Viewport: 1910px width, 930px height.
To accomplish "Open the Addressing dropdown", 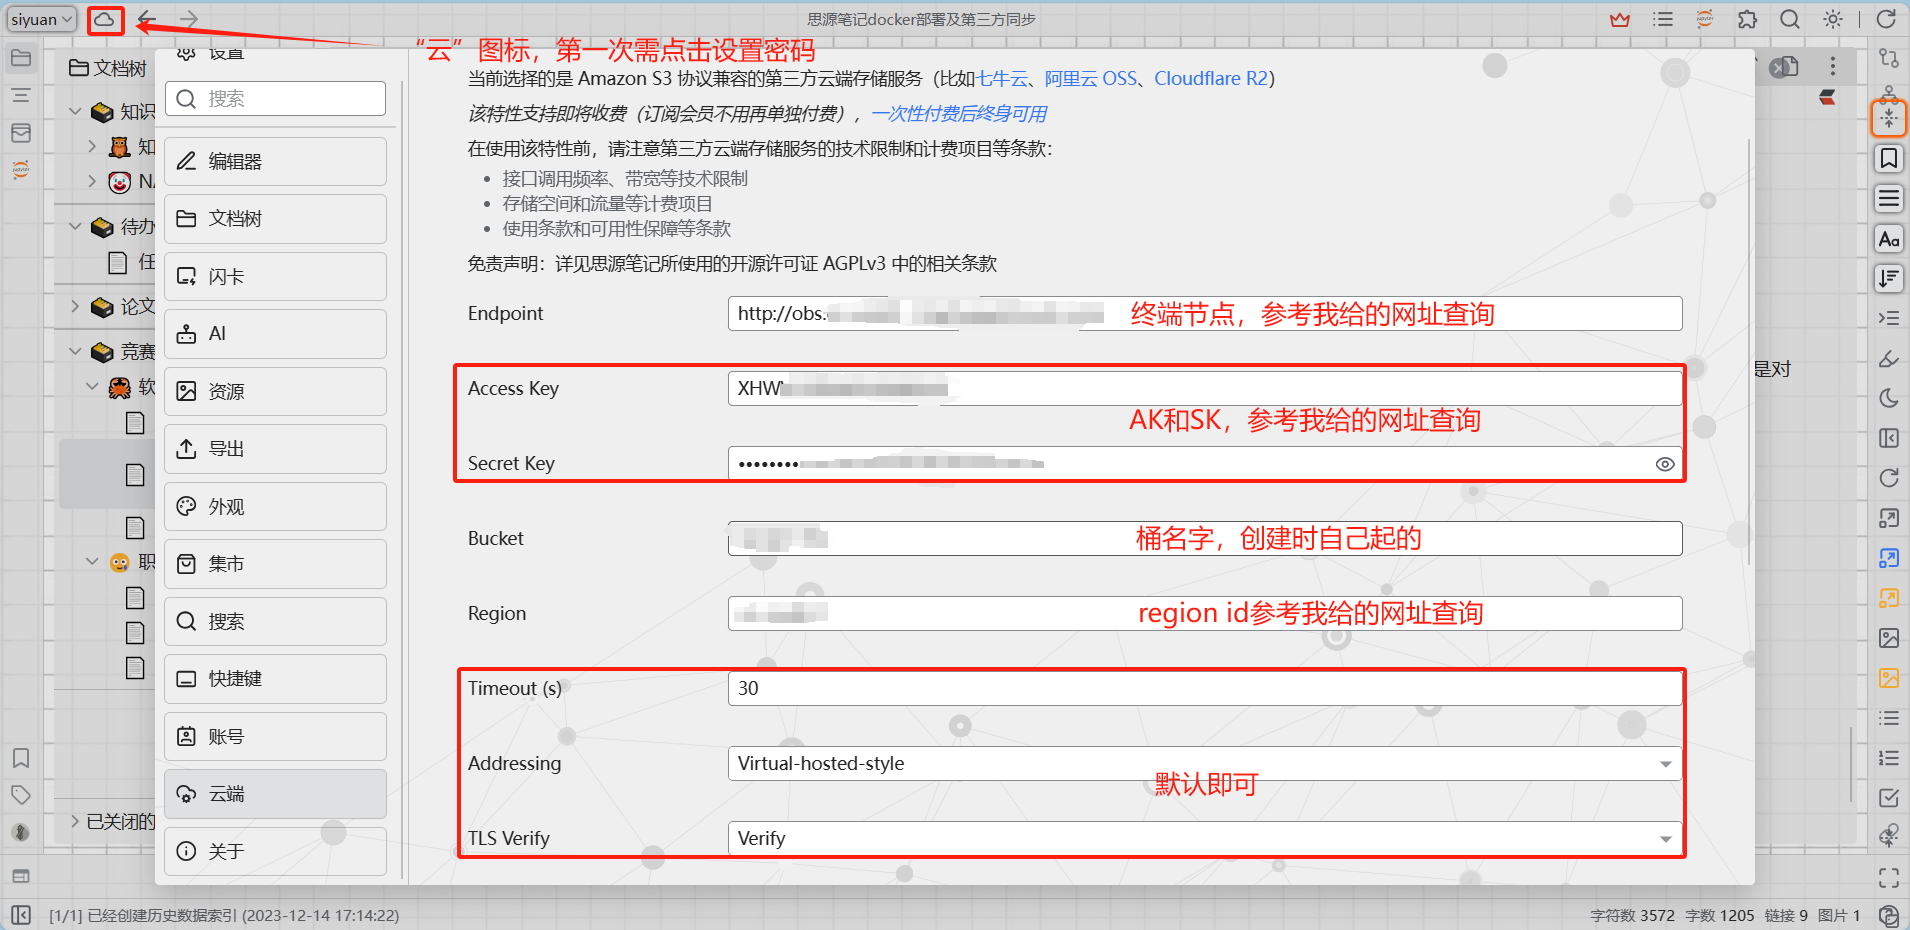I will pos(1205,764).
